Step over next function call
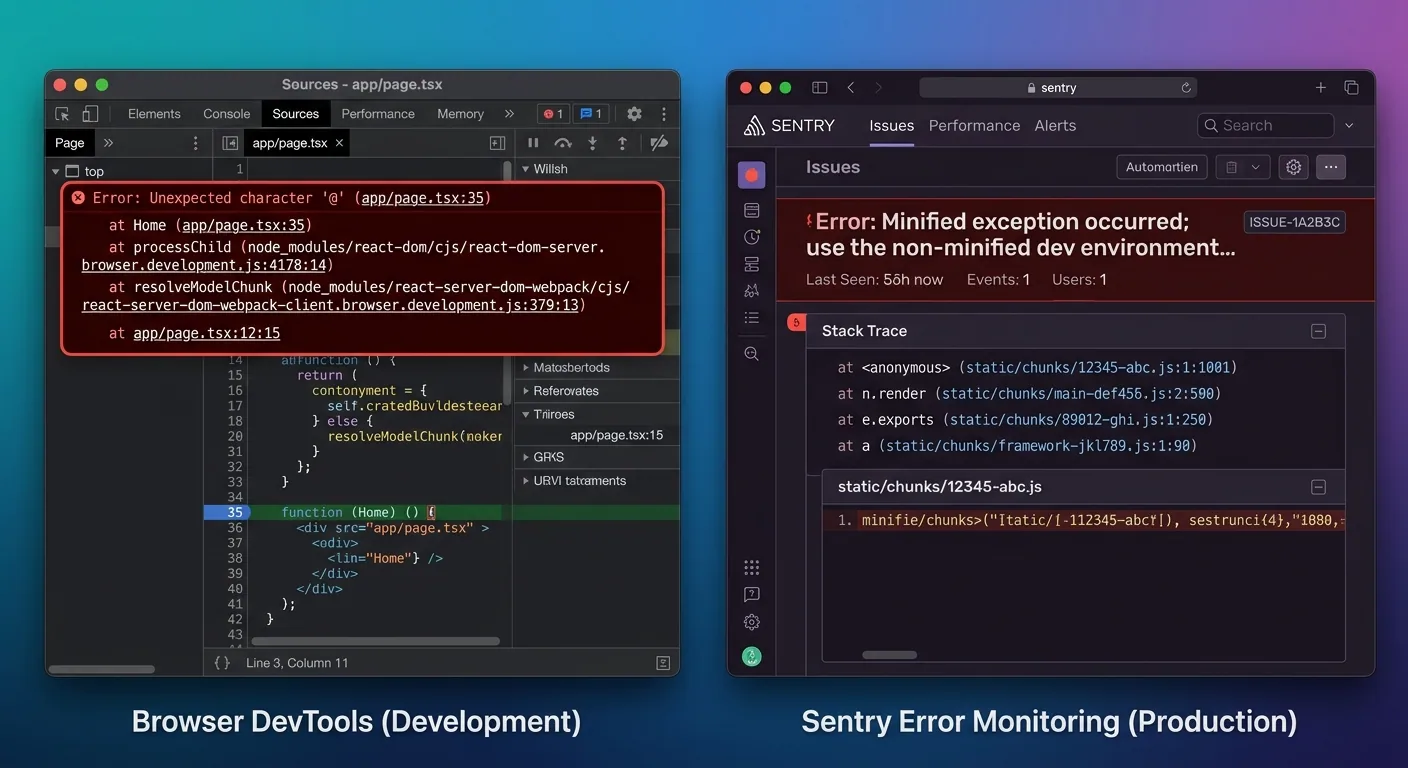The height and width of the screenshot is (768, 1408). tap(563, 143)
